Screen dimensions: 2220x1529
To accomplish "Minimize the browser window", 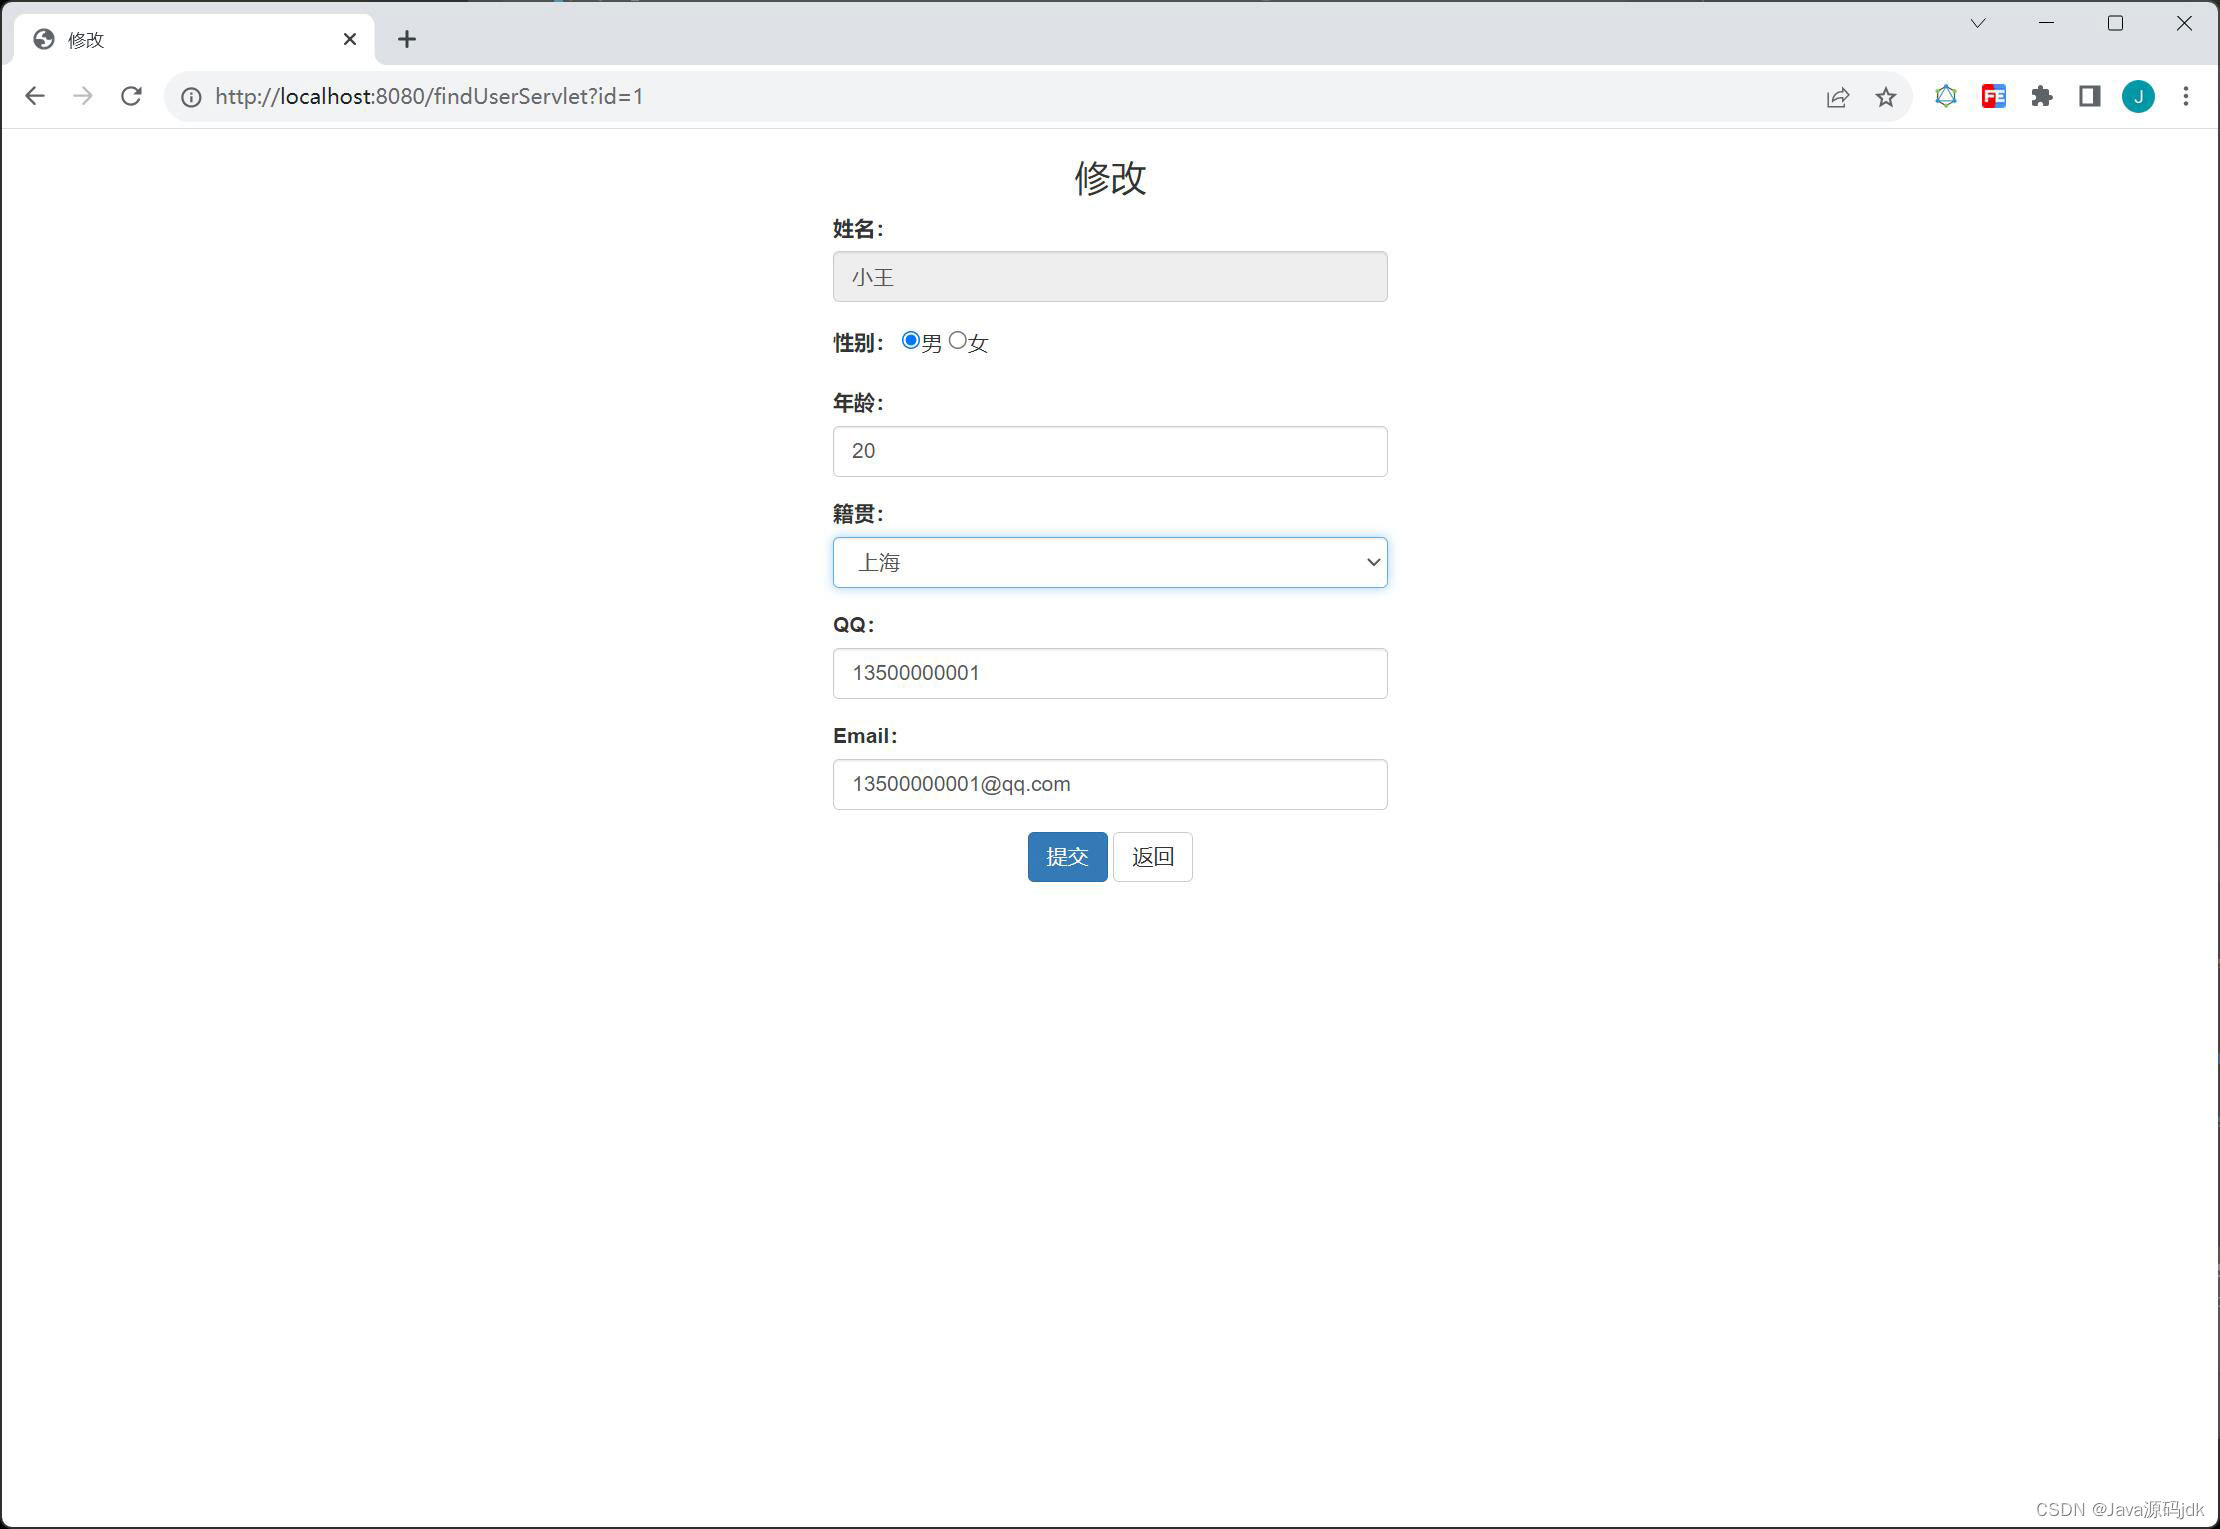I will tap(2046, 23).
